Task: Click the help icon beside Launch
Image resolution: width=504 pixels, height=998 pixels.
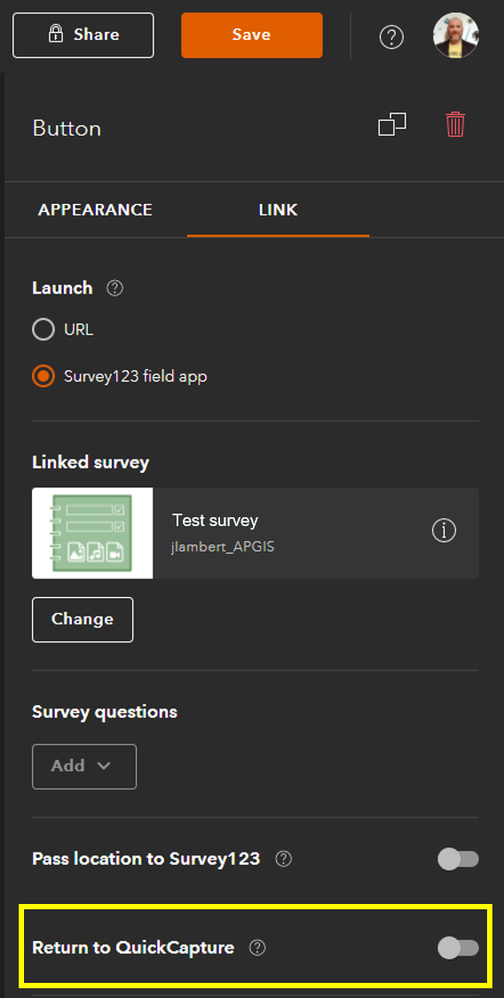Action: point(115,288)
